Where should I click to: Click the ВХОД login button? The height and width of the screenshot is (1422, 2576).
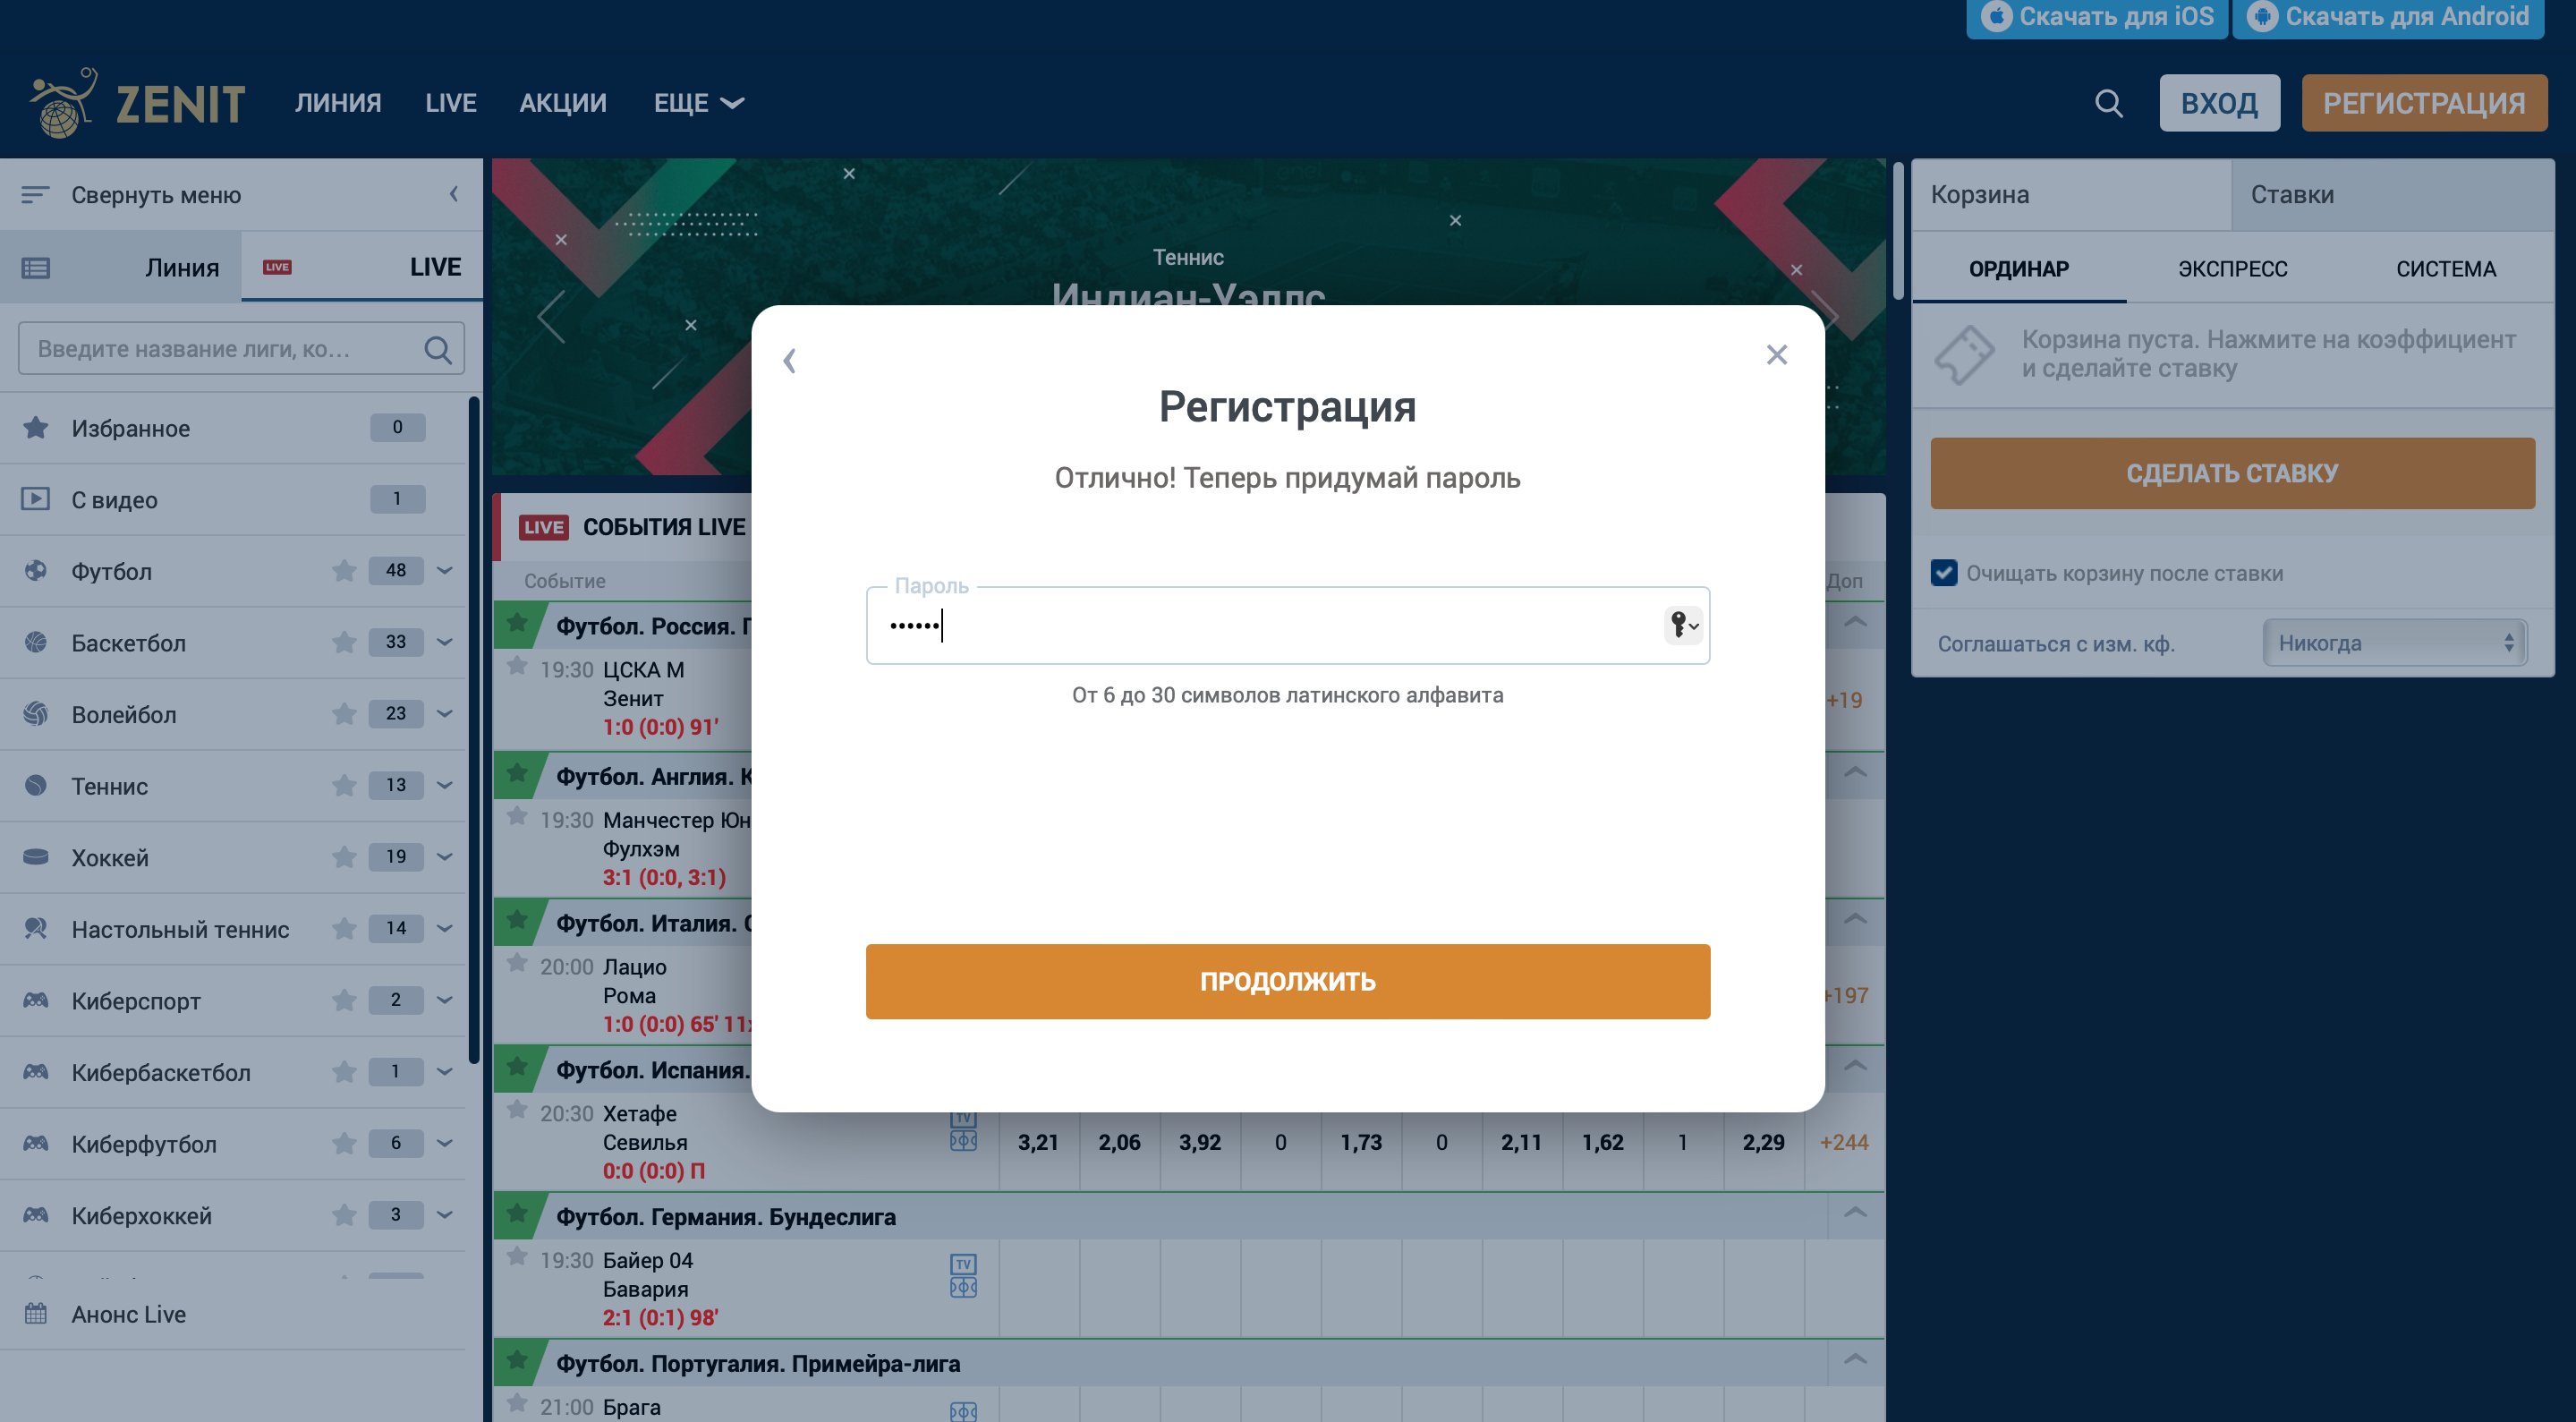(2218, 103)
